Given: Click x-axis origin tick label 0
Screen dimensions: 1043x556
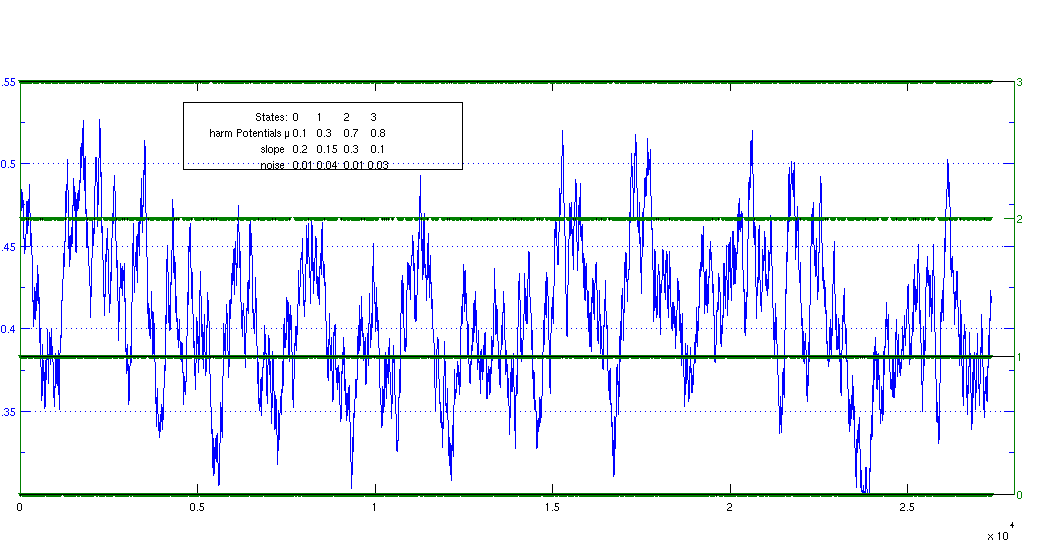Looking at the screenshot, I should click(x=20, y=507).
